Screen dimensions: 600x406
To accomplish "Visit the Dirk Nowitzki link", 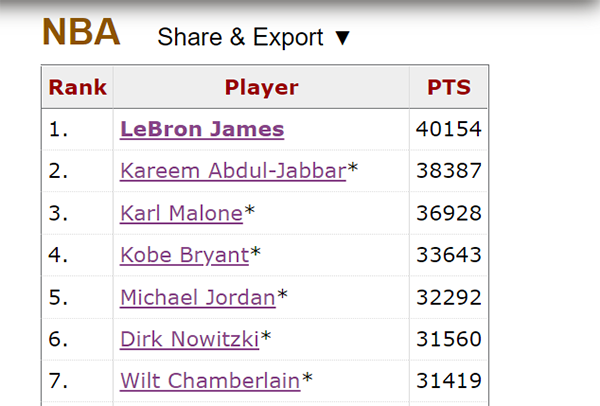I will click(x=190, y=339).
